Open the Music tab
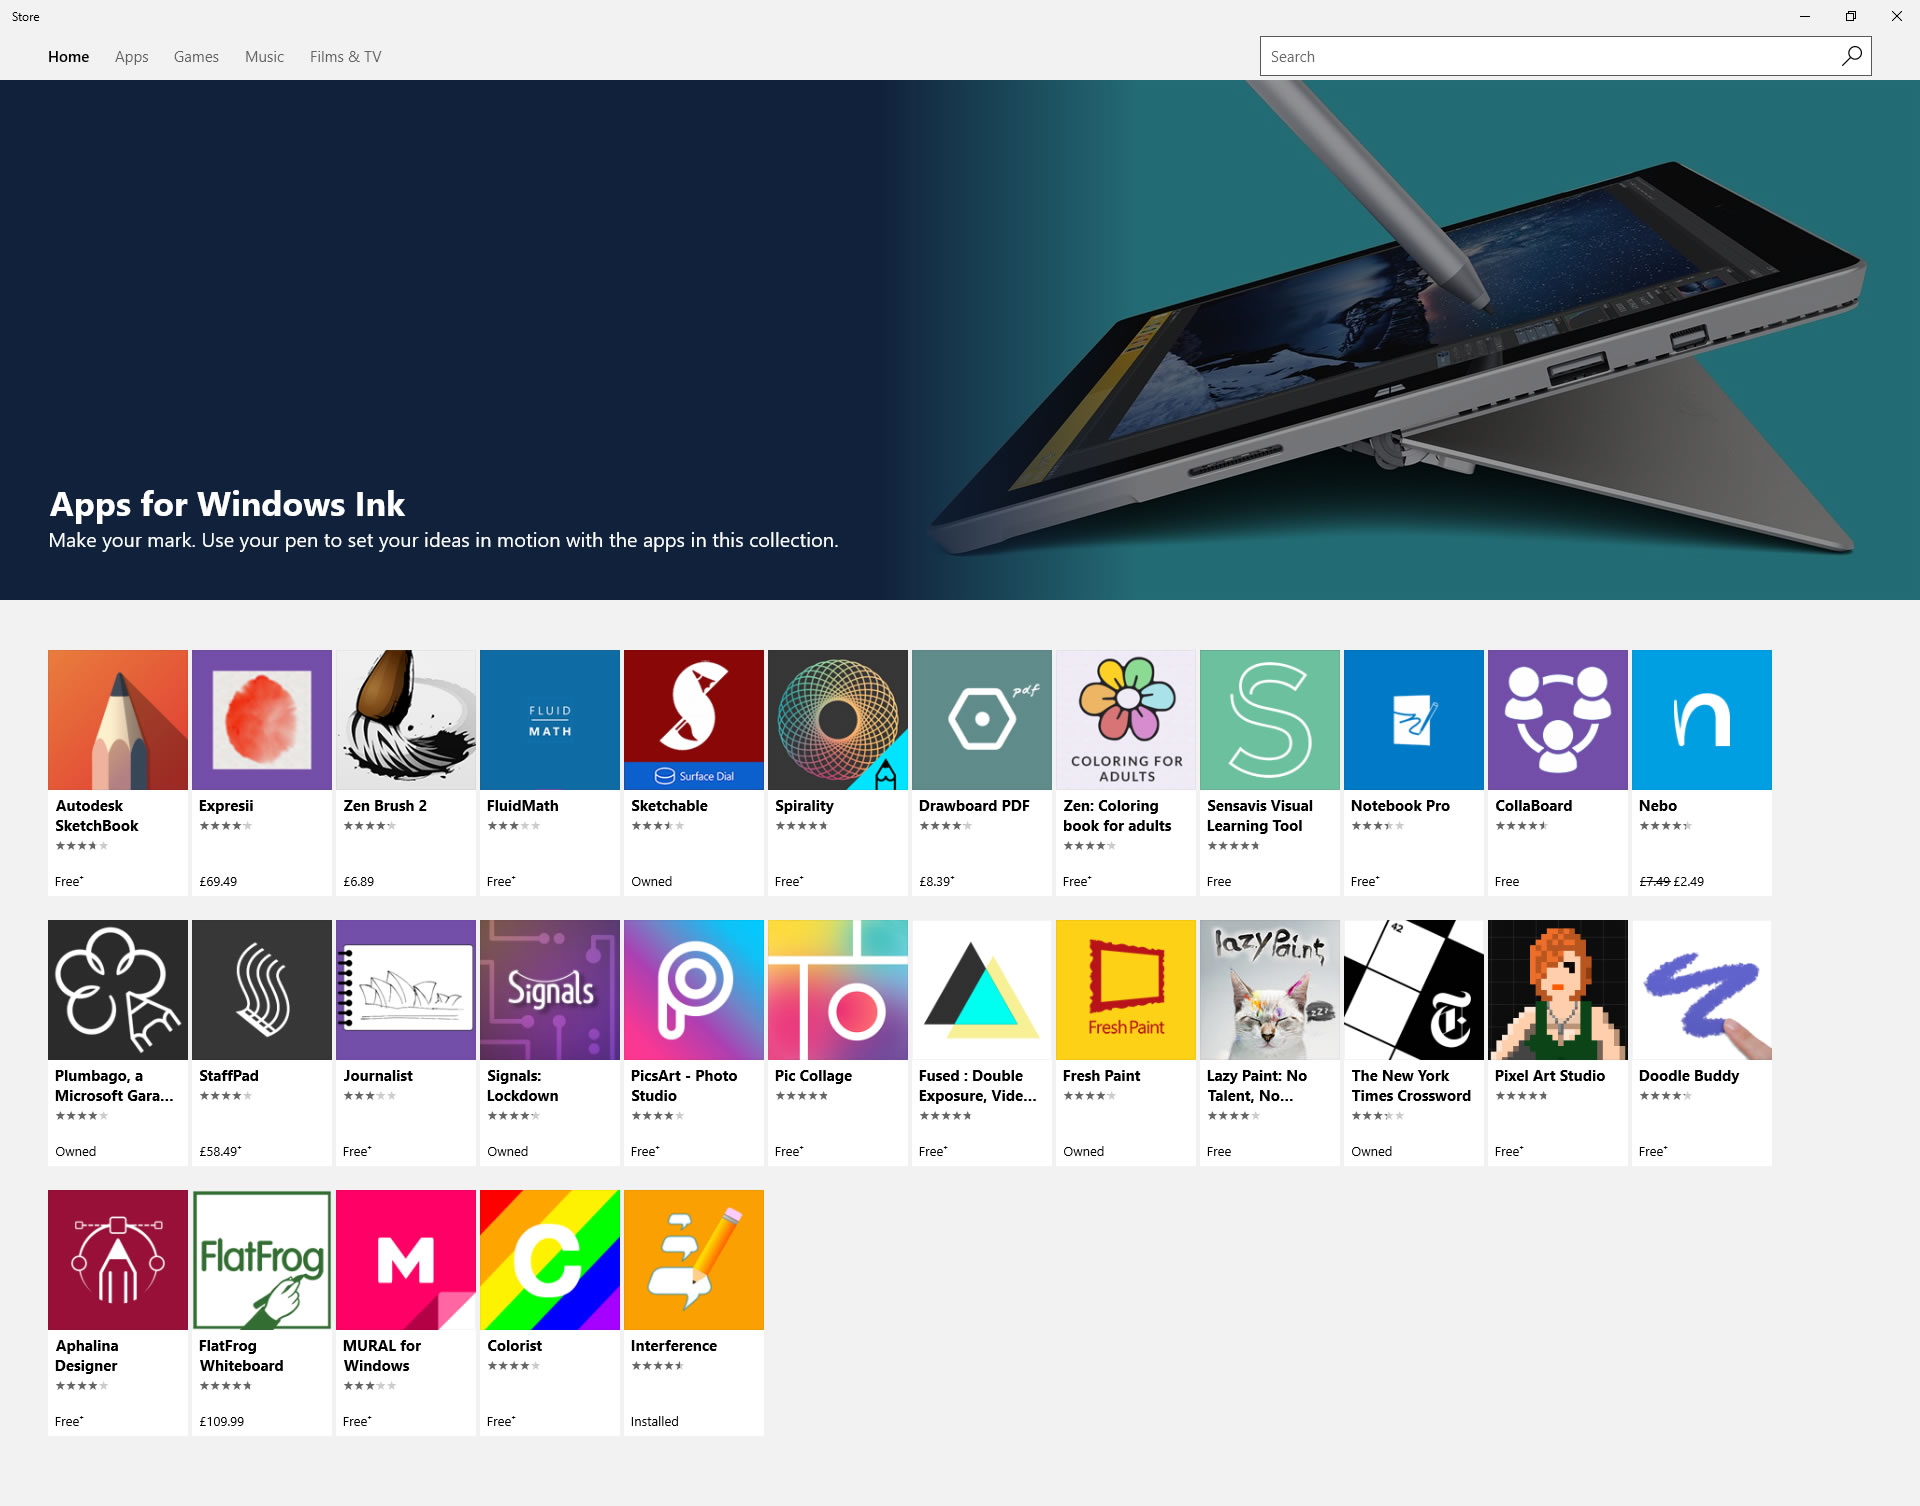This screenshot has width=1920, height=1506. (264, 57)
